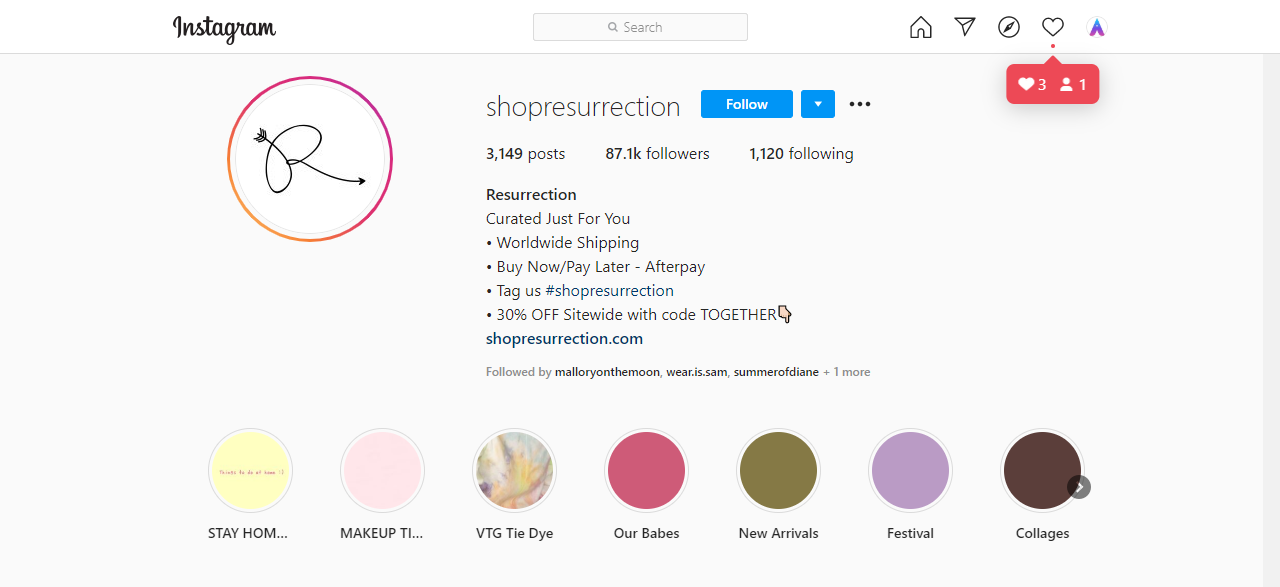
Task: Show more followers via '+ 1 more'
Action: pyautogui.click(x=846, y=371)
